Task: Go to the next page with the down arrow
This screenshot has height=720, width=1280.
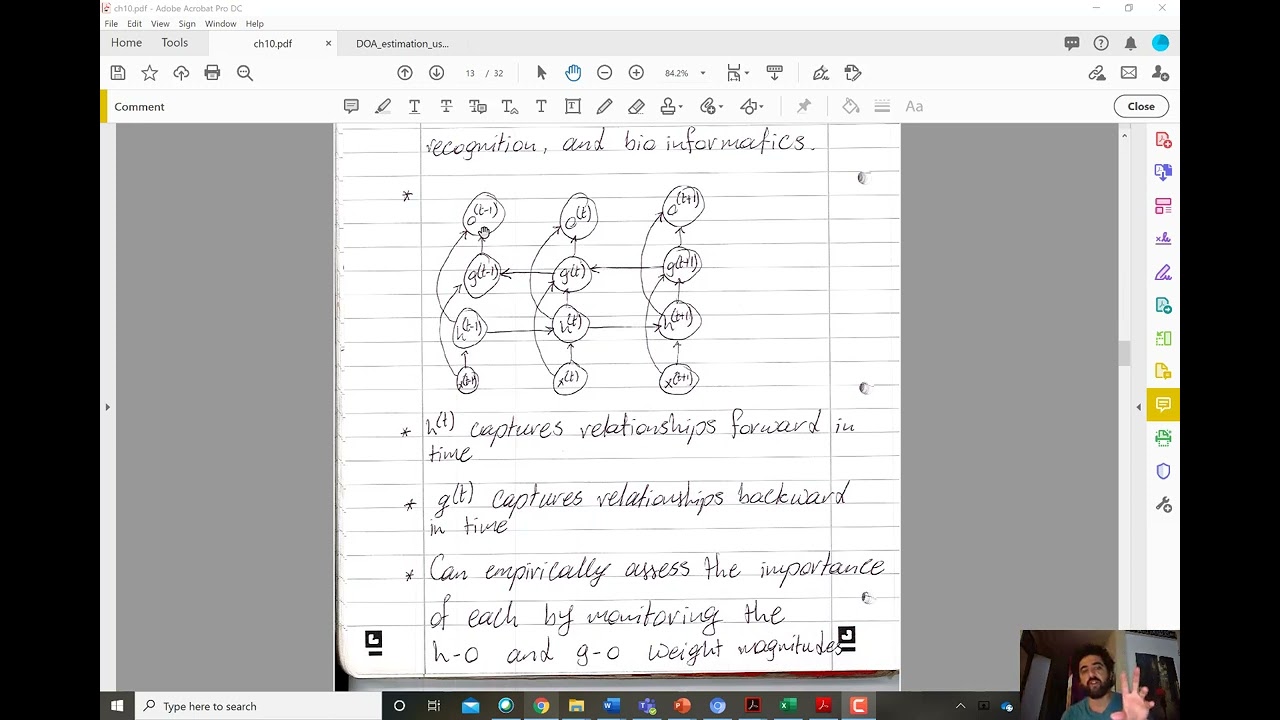Action: click(436, 73)
